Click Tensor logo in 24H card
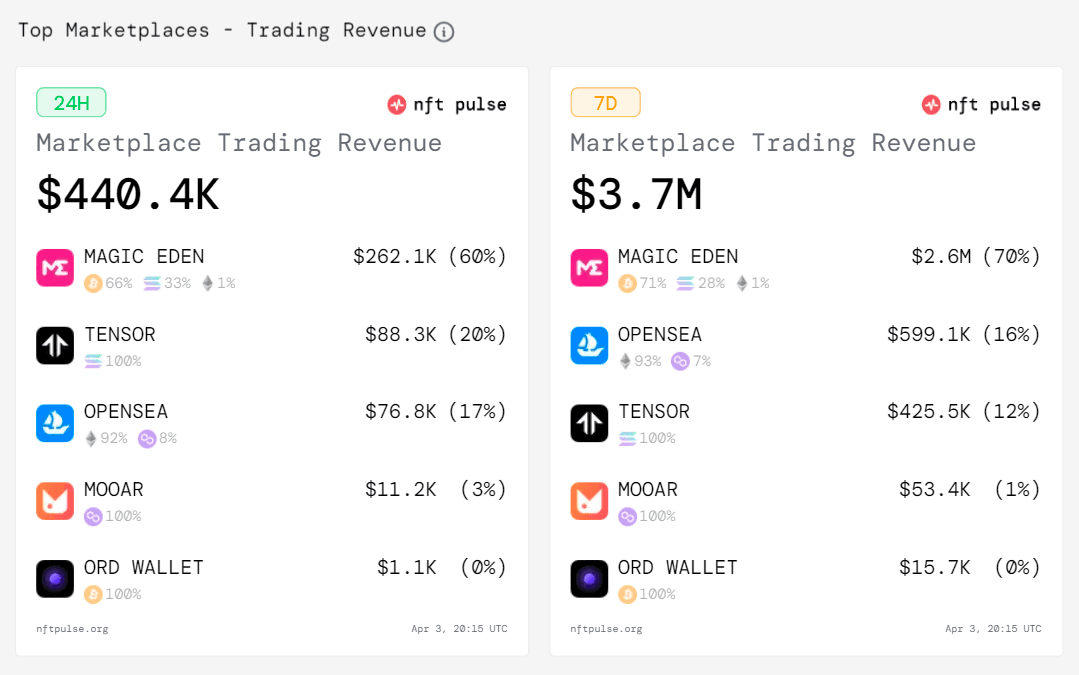This screenshot has height=675, width=1079. pyautogui.click(x=55, y=345)
